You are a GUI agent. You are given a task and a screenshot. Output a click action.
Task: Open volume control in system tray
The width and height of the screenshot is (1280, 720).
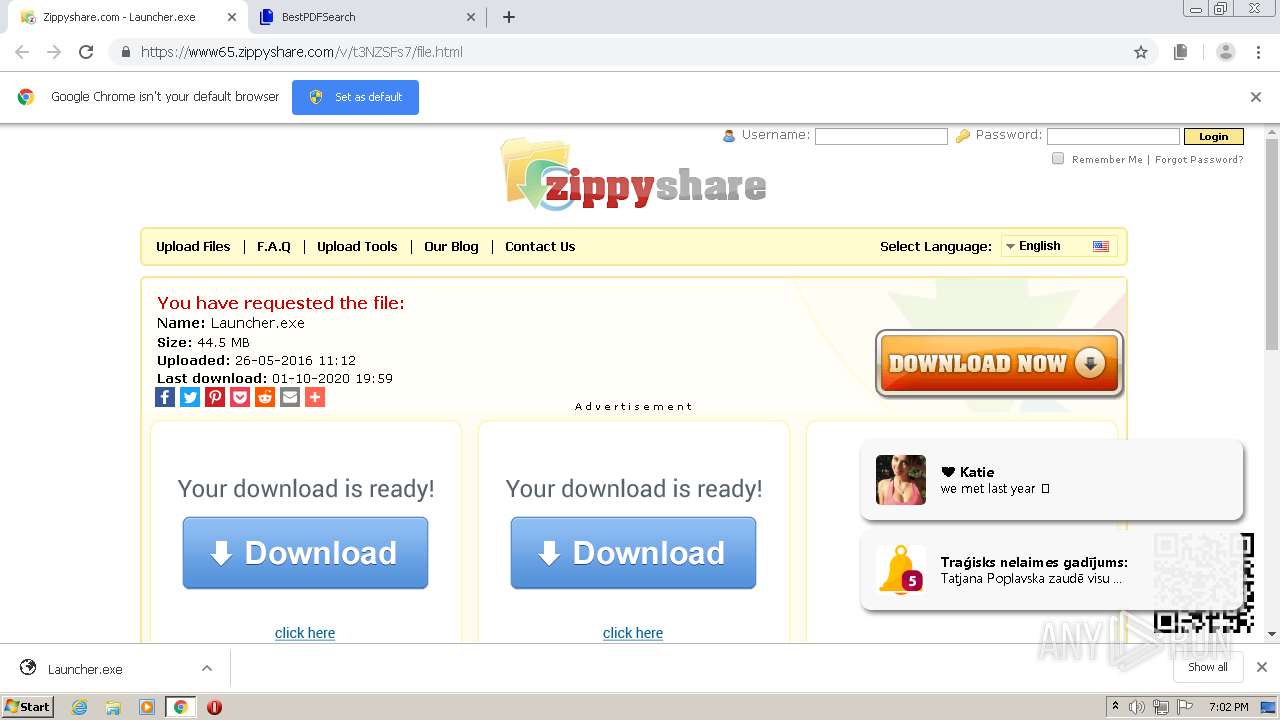click(1137, 707)
